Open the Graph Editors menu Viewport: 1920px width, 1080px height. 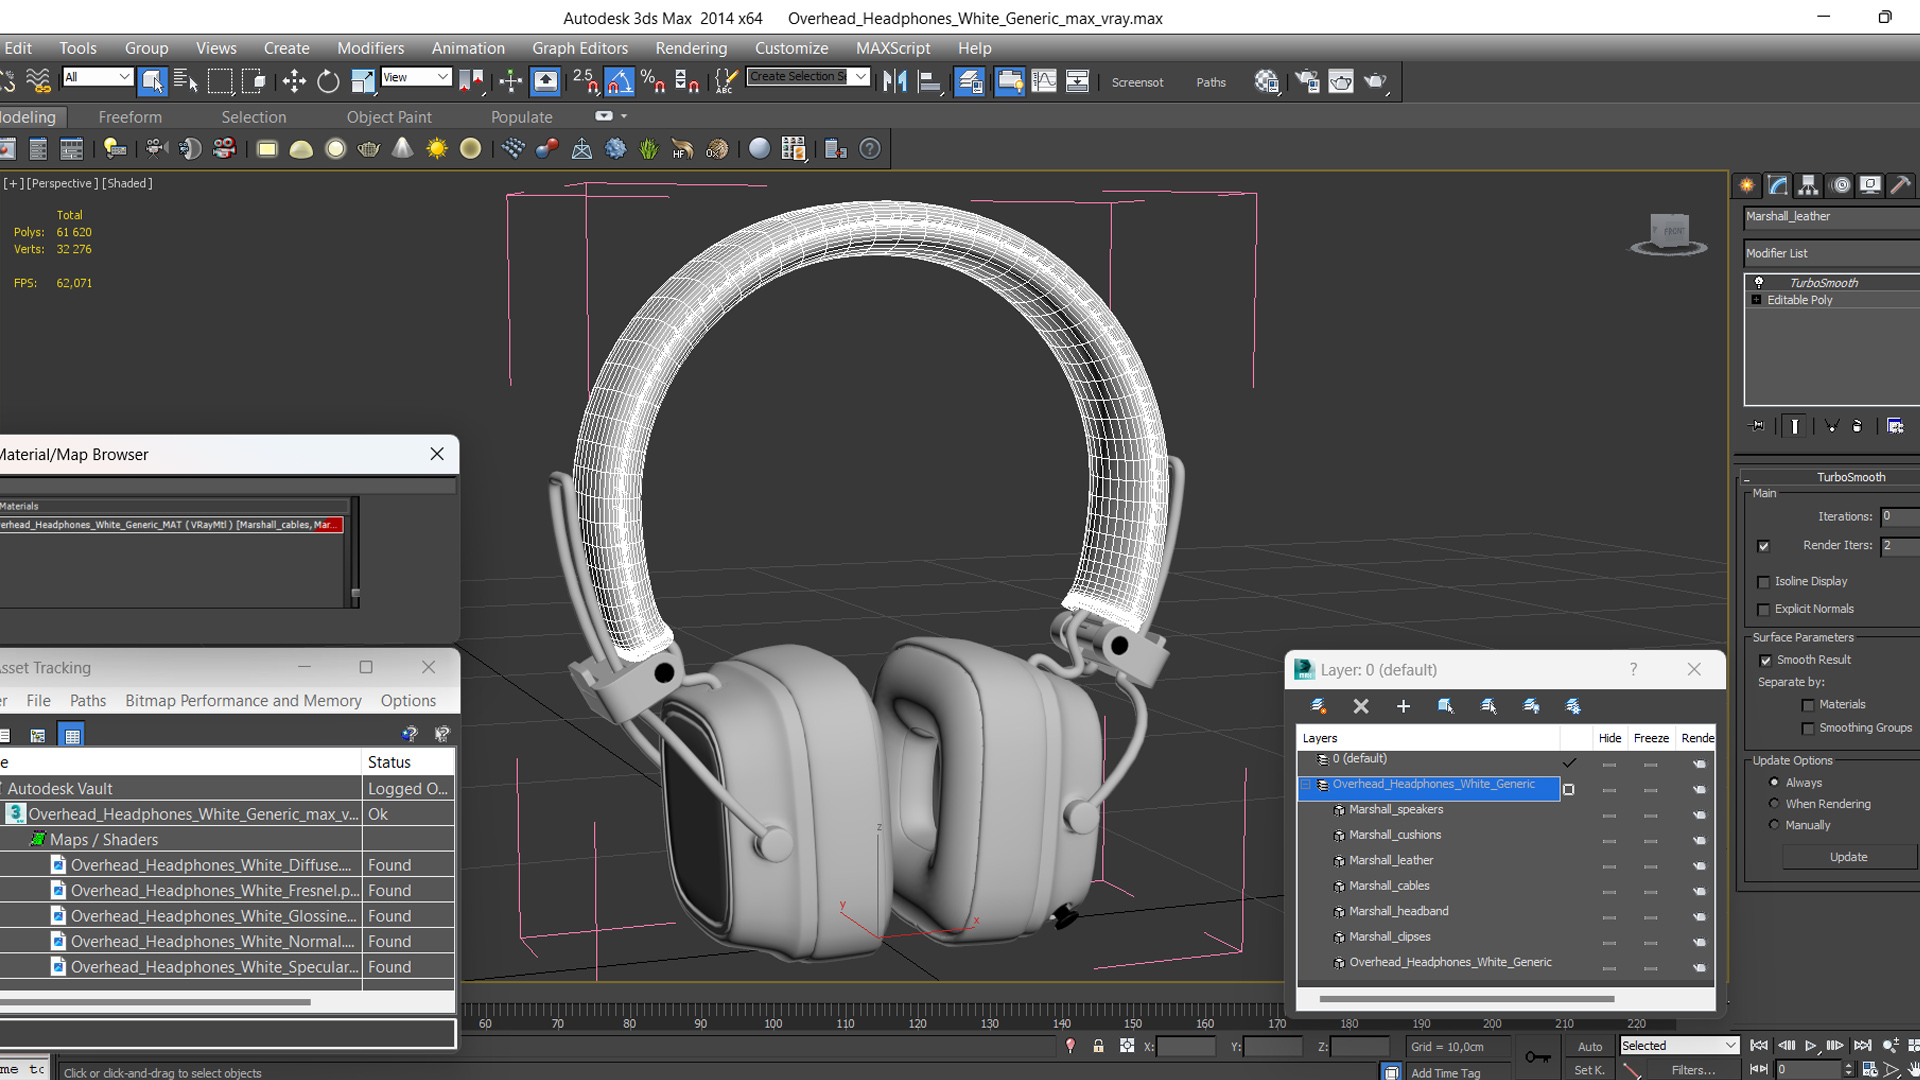pyautogui.click(x=580, y=48)
